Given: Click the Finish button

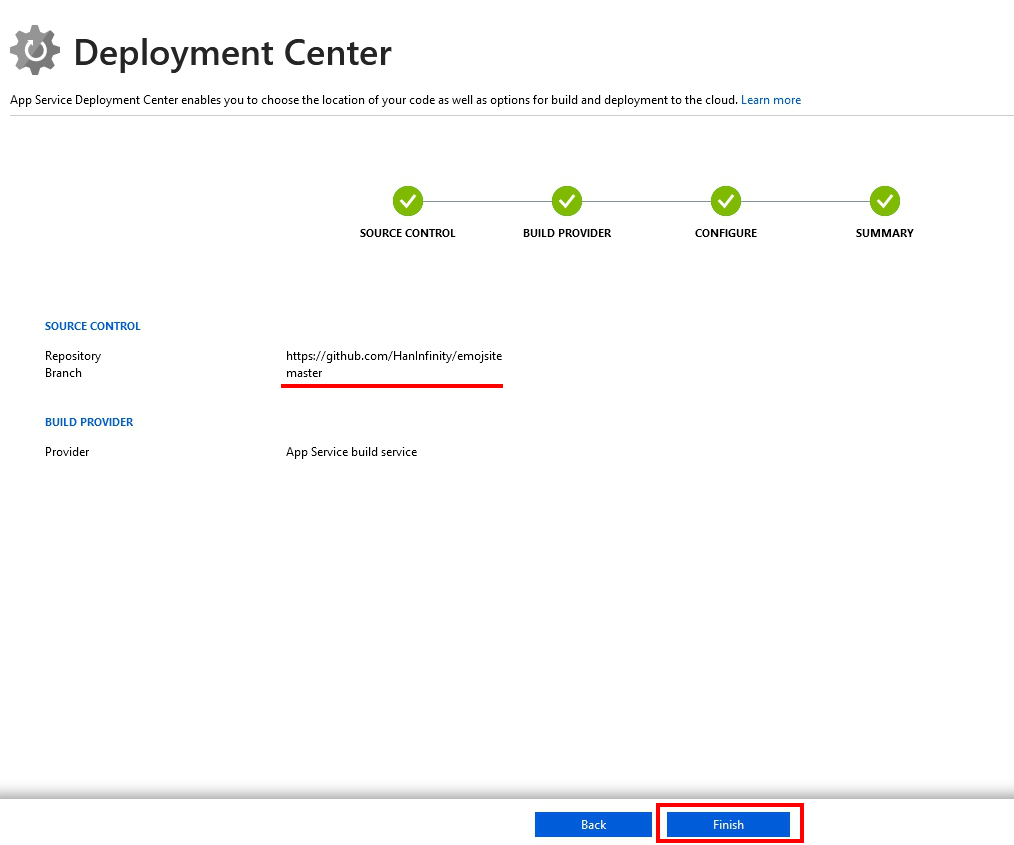Looking at the screenshot, I should 728,824.
